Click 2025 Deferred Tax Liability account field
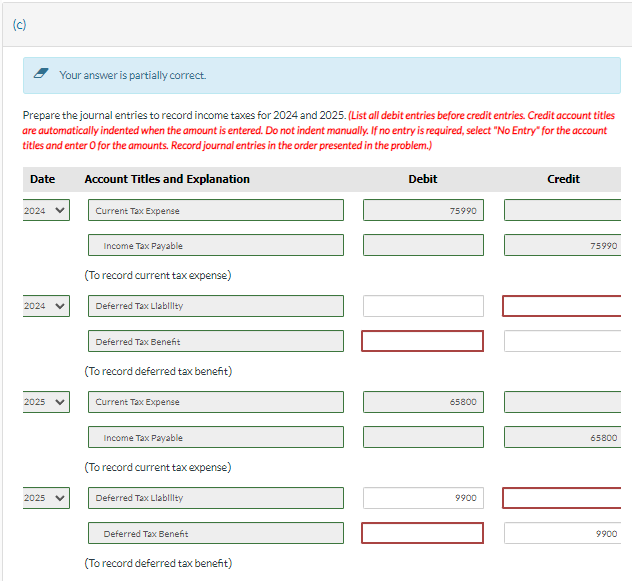Screen dimensions: 632x581 point(216,498)
